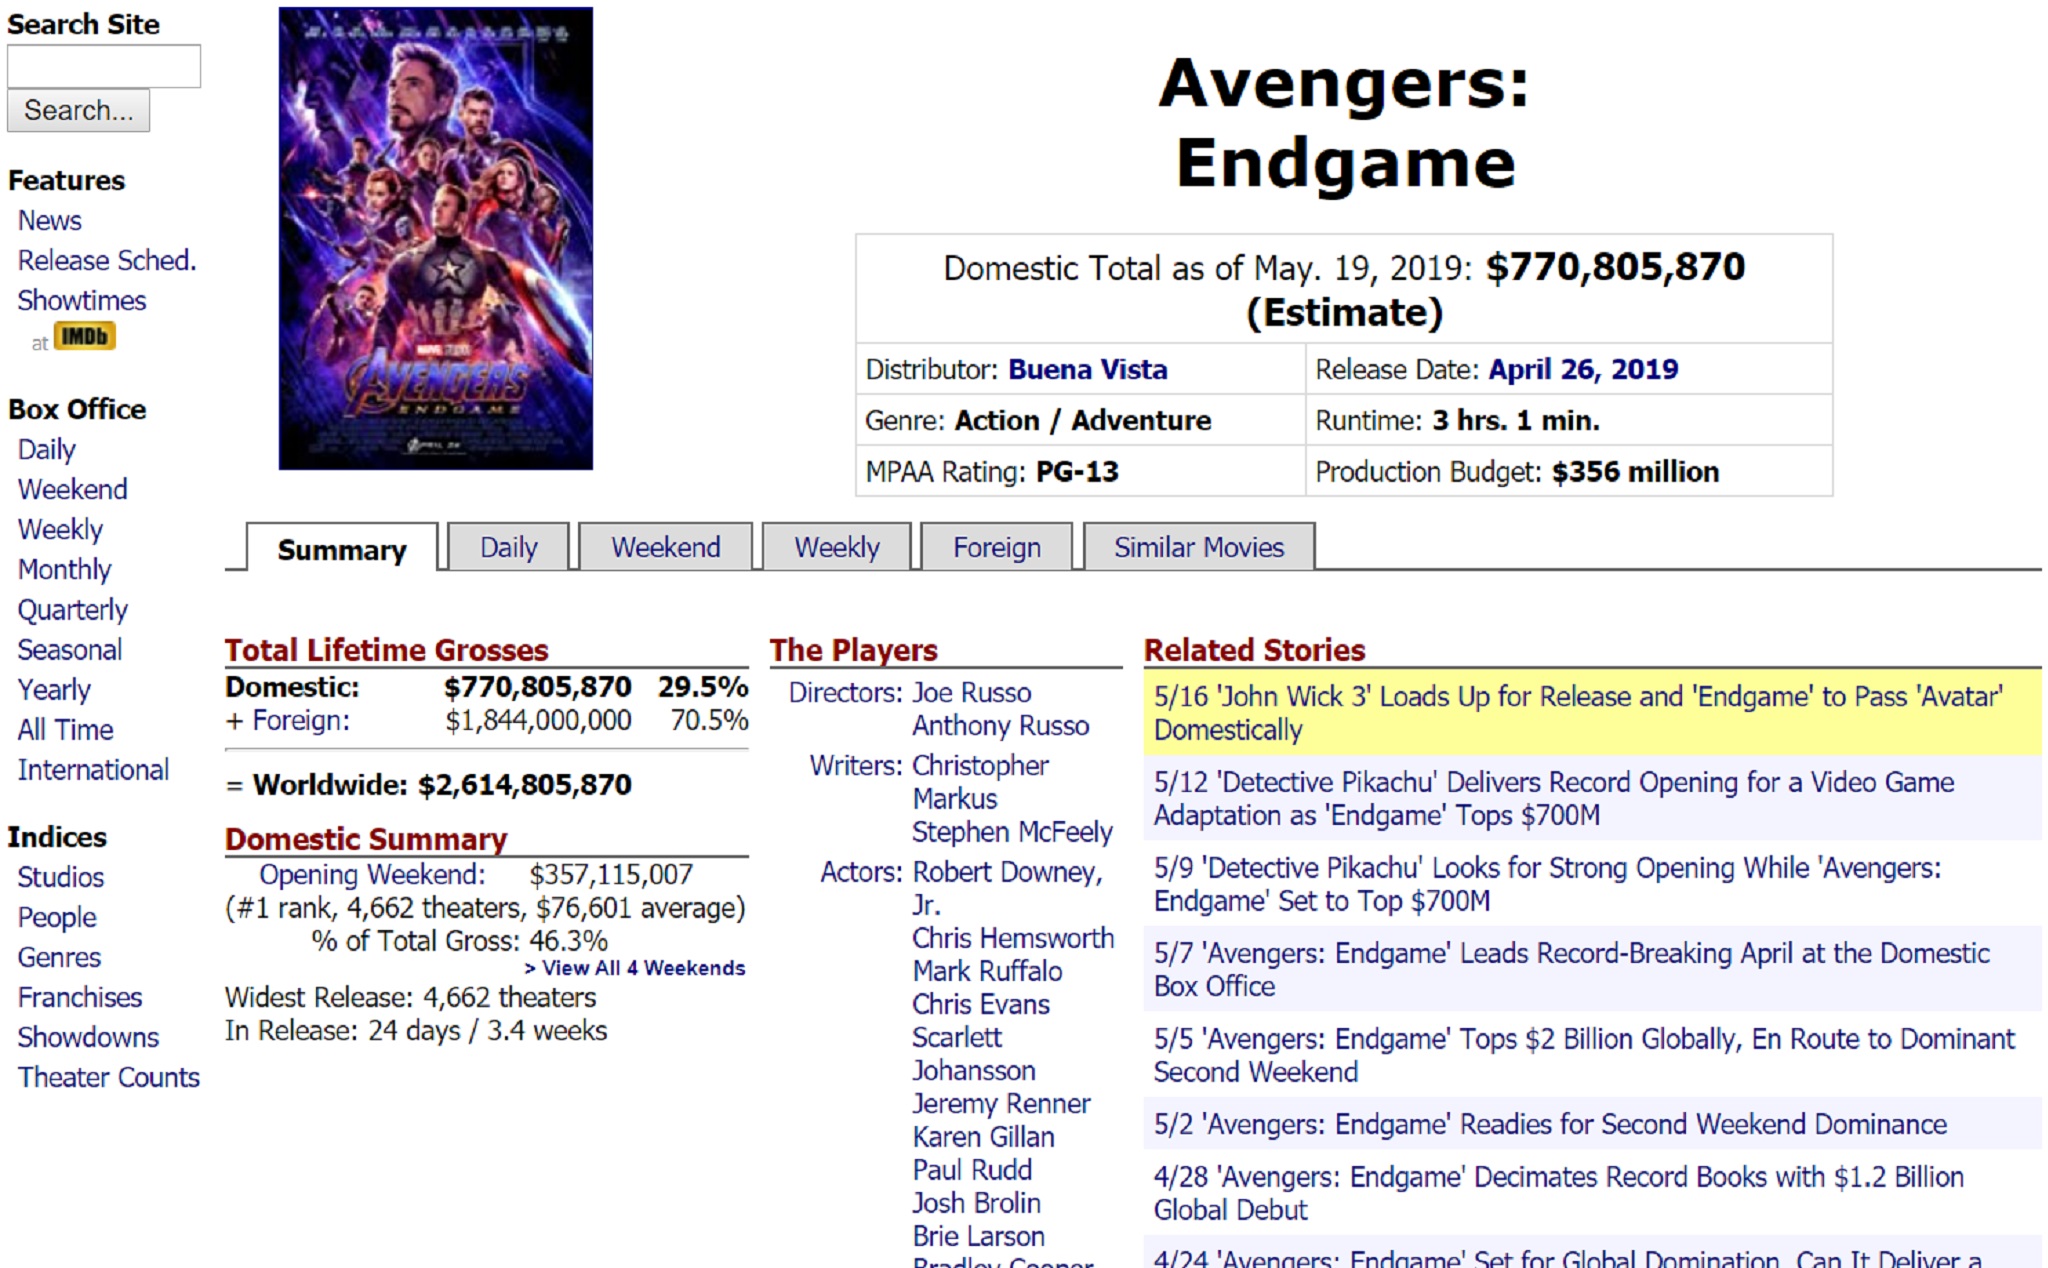Open the Genres index link

click(60, 957)
